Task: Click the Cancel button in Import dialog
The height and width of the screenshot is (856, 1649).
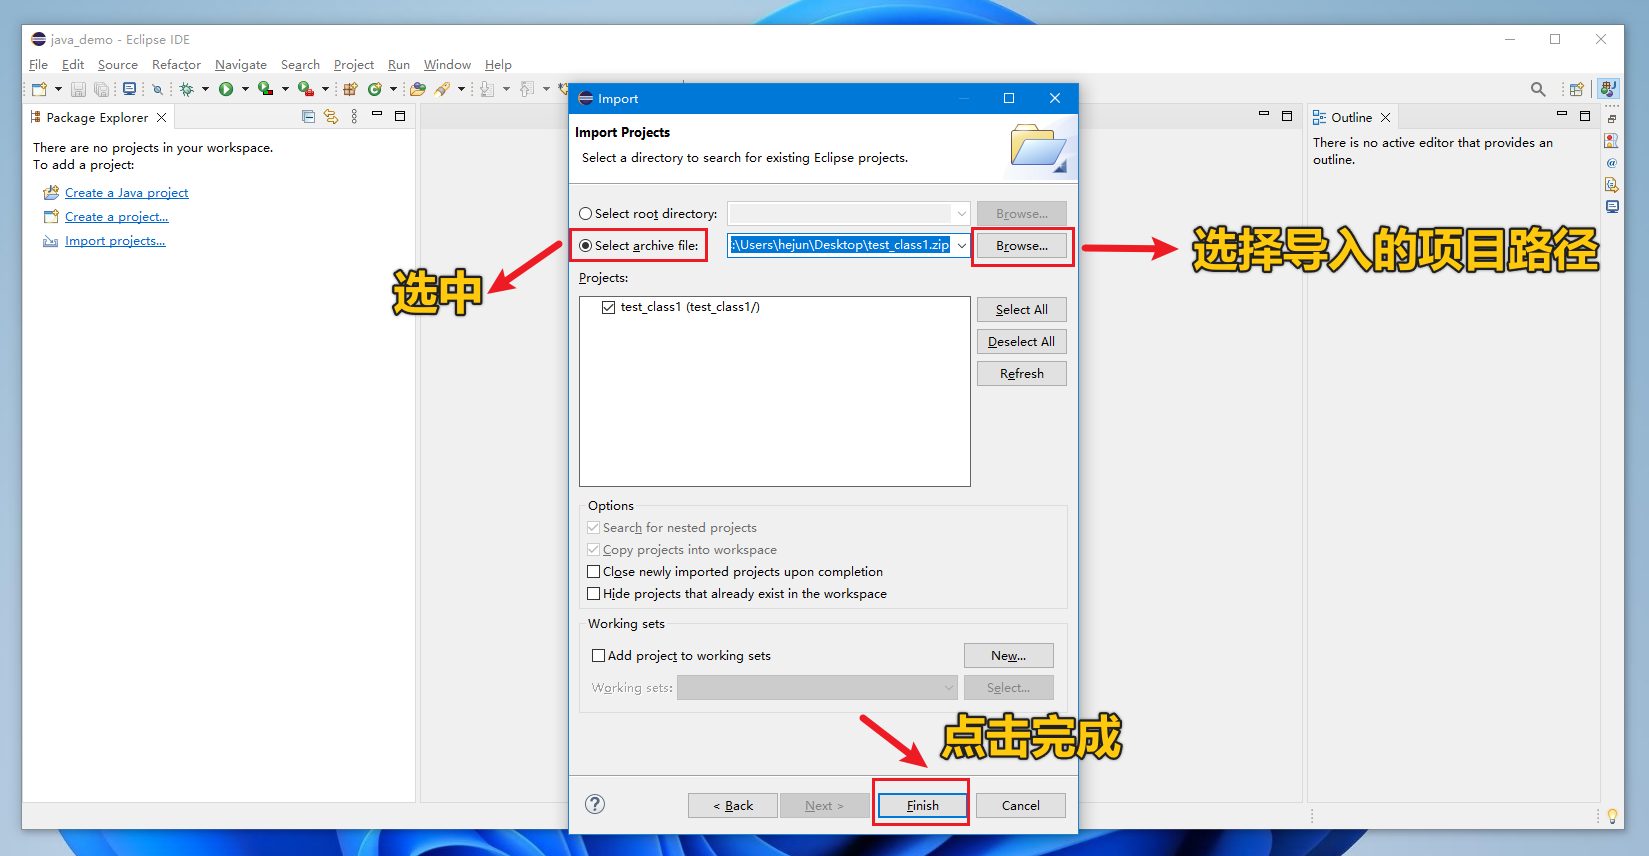Action: click(1020, 805)
